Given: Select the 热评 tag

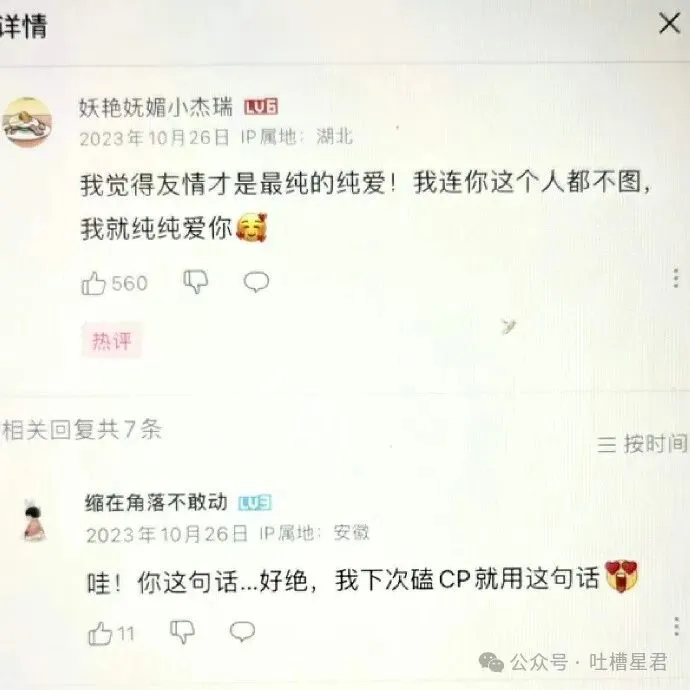Looking at the screenshot, I should pyautogui.click(x=111, y=341).
